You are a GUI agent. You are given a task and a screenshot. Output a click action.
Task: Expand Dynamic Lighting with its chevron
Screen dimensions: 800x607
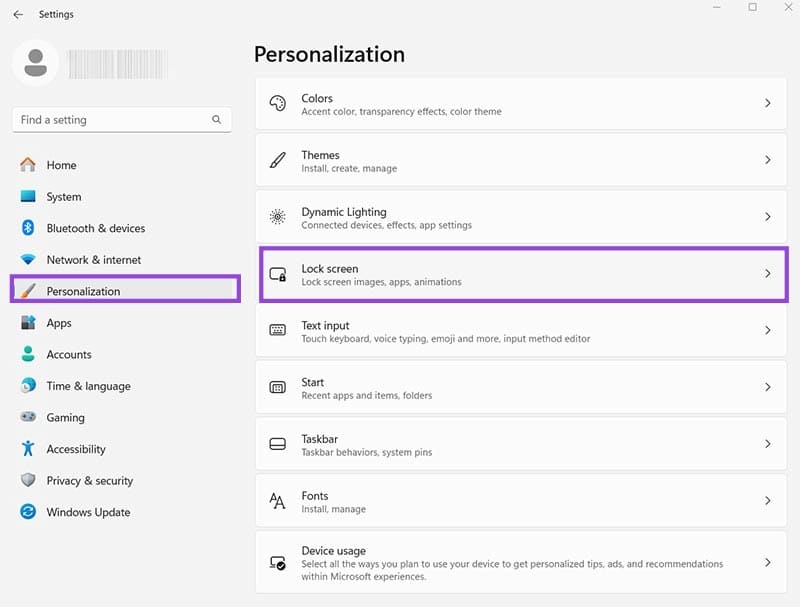[x=768, y=217]
